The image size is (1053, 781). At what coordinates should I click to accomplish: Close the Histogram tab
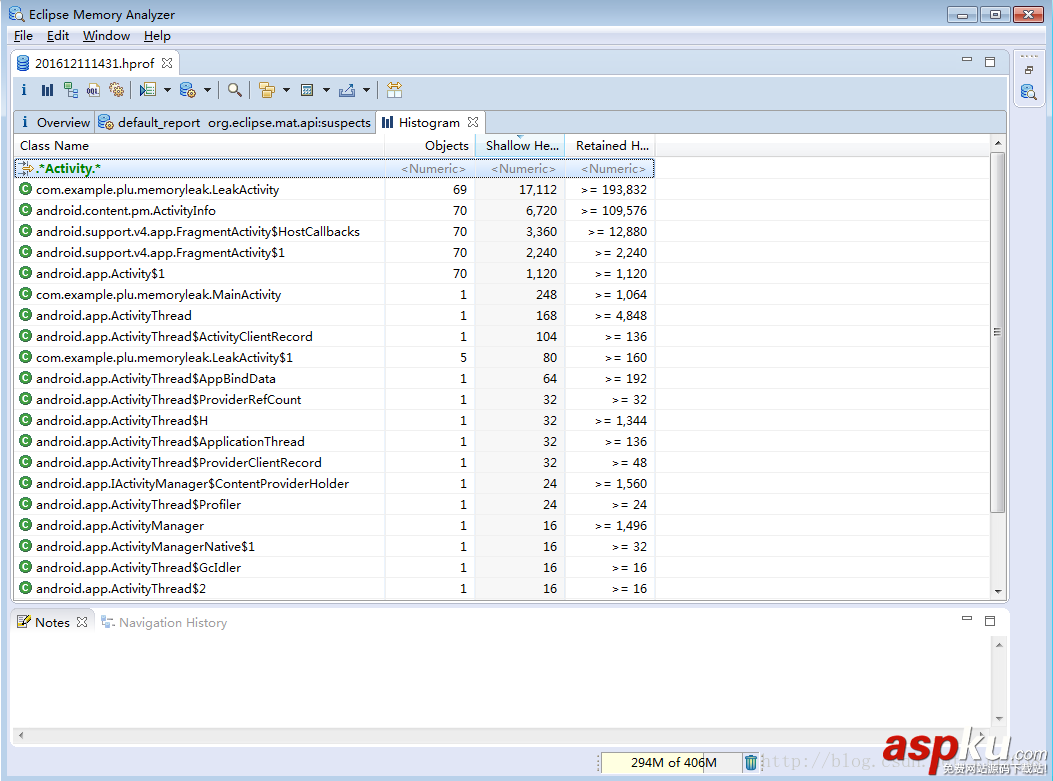pyautogui.click(x=473, y=122)
